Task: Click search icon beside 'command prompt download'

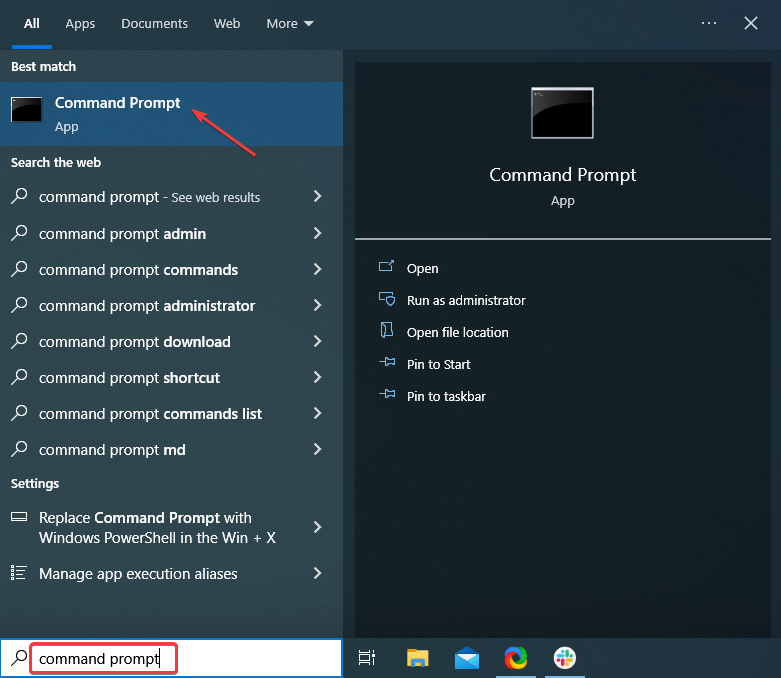Action: tap(19, 341)
